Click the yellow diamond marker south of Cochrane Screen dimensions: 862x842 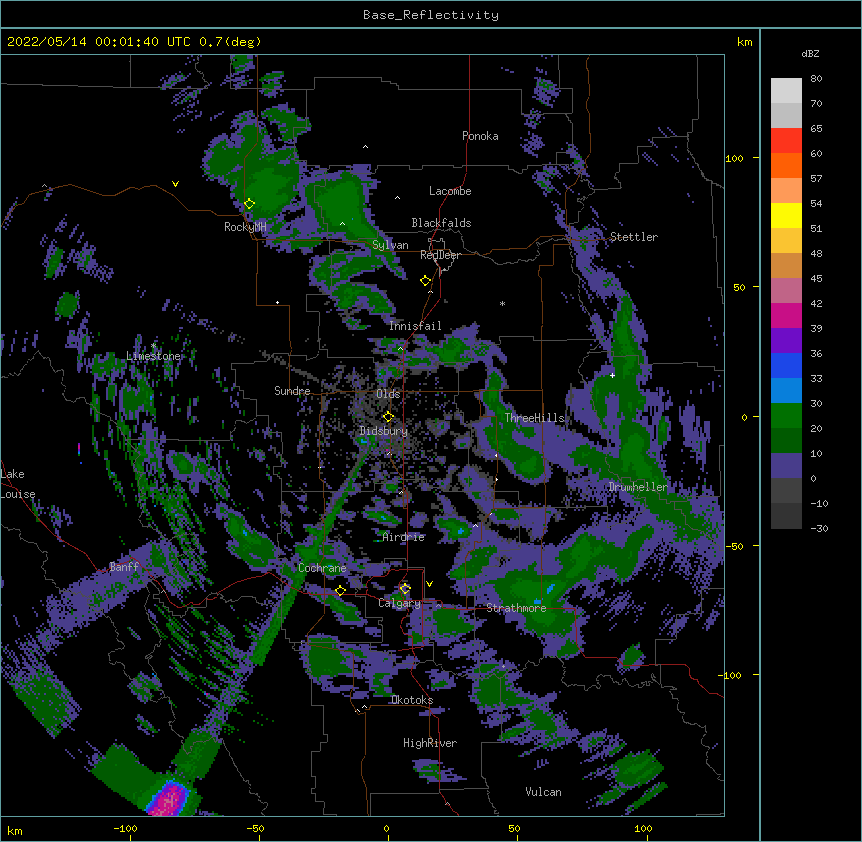340,590
